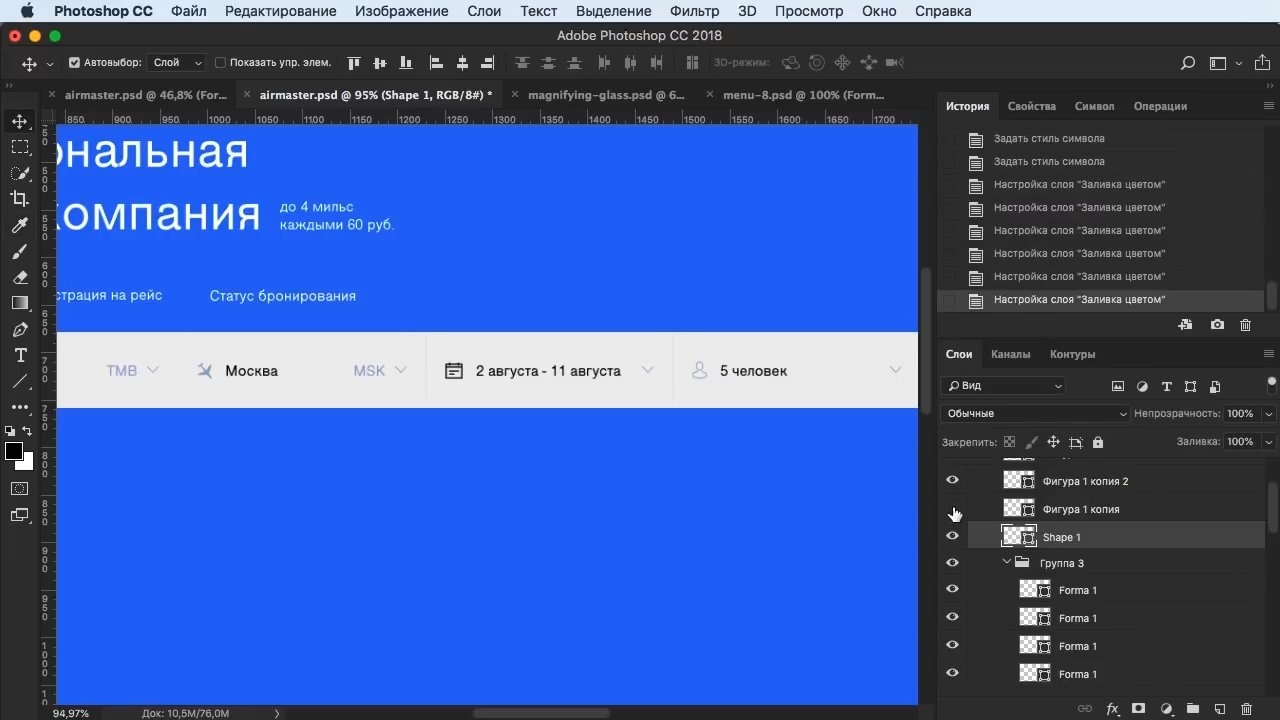The width and height of the screenshot is (1280, 720).
Task: Switch to the Контуры tab
Action: coord(1073,354)
